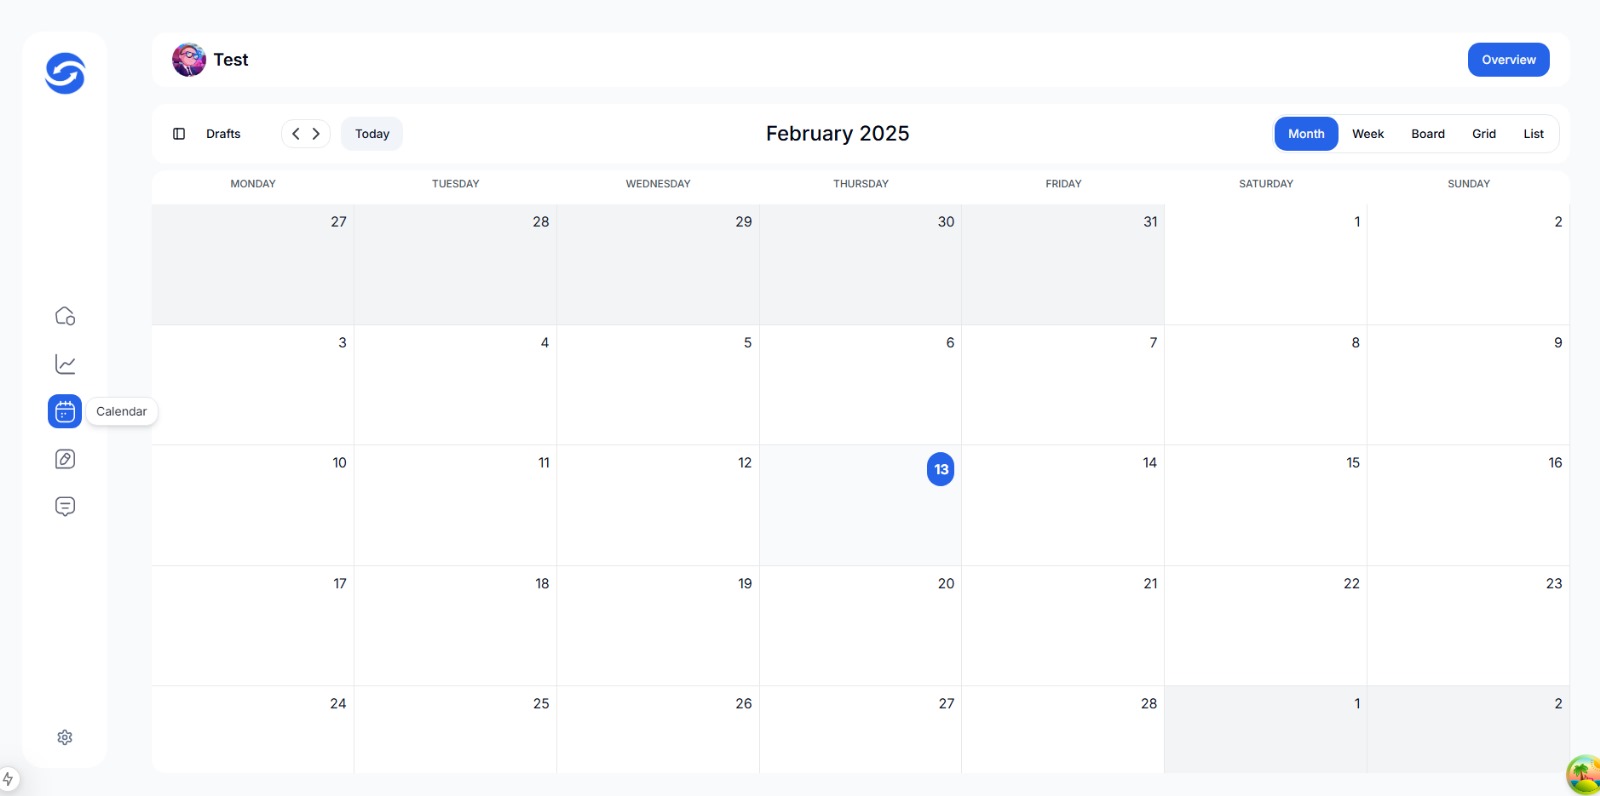Select calendar day 10

pos(253,505)
